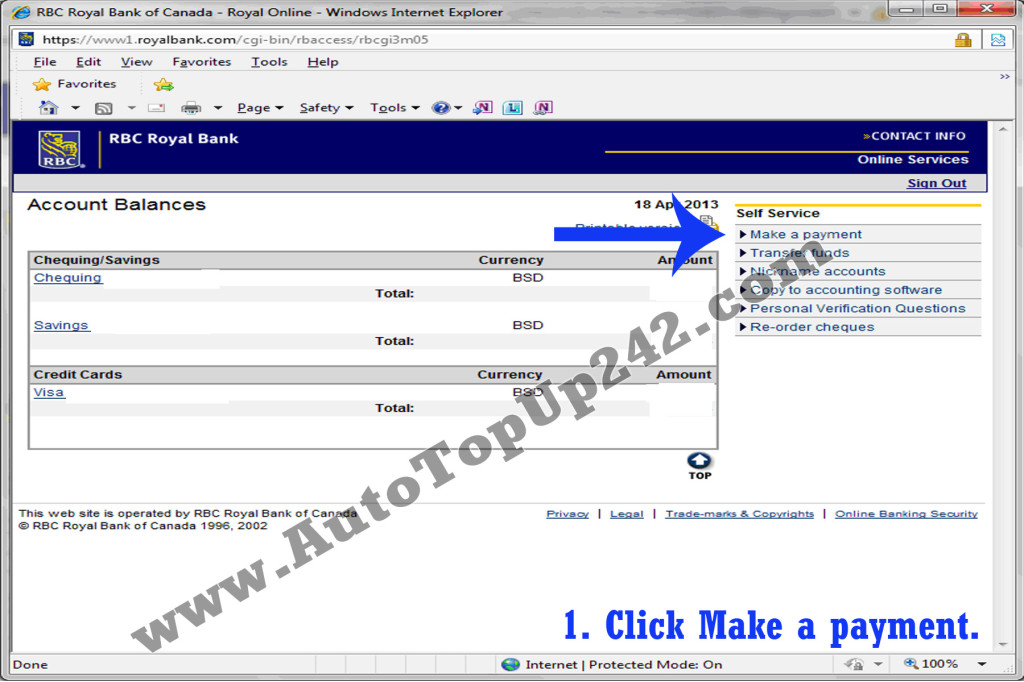The image size is (1024, 682).
Task: Click the RBC lion shield logo
Action: tap(61, 149)
